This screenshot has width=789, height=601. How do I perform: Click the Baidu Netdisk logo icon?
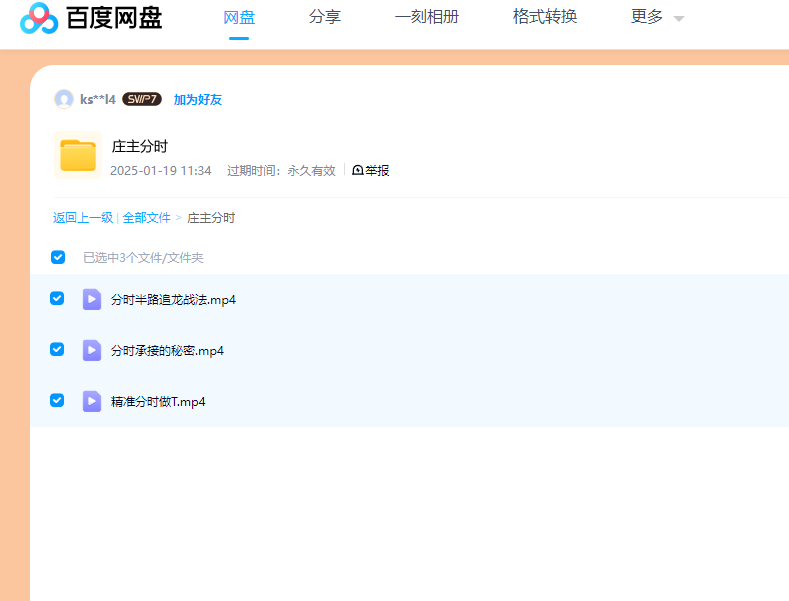point(39,18)
